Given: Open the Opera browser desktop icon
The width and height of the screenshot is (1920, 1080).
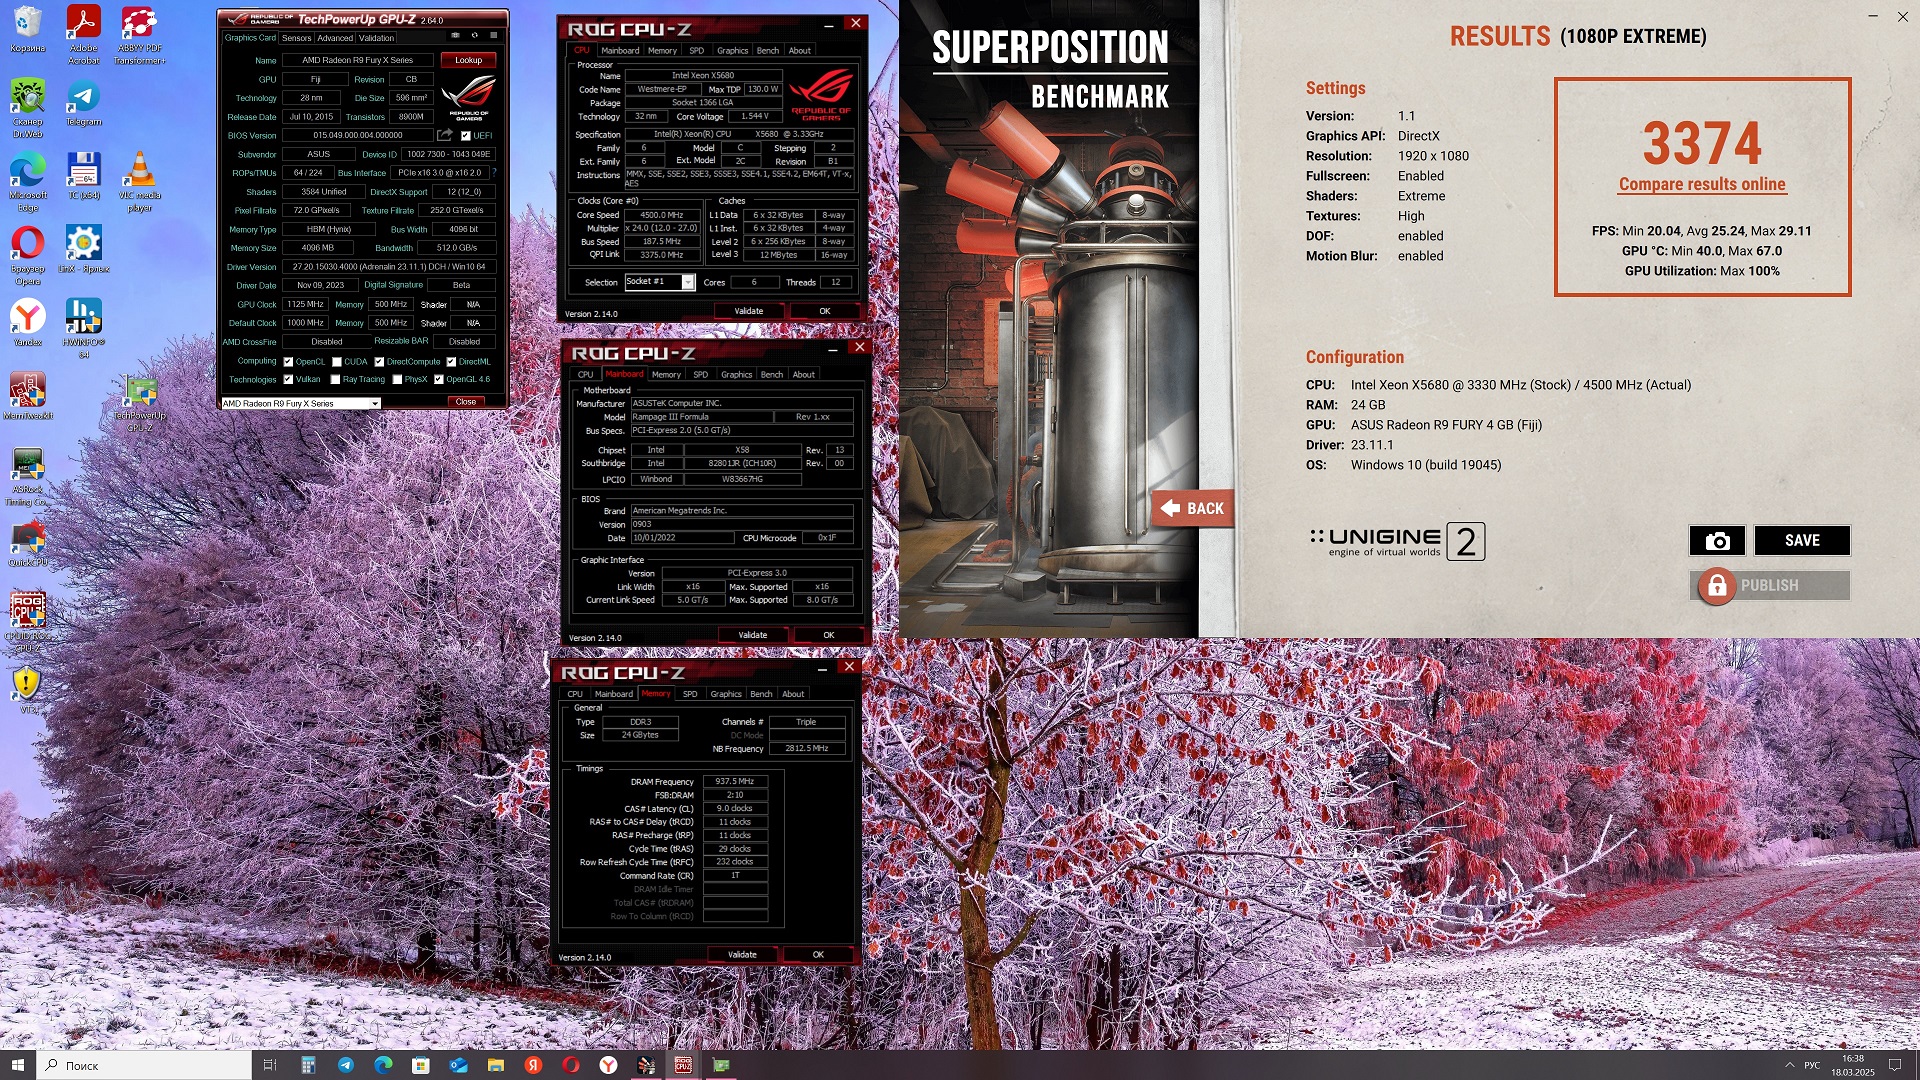Looking at the screenshot, I should [27, 256].
